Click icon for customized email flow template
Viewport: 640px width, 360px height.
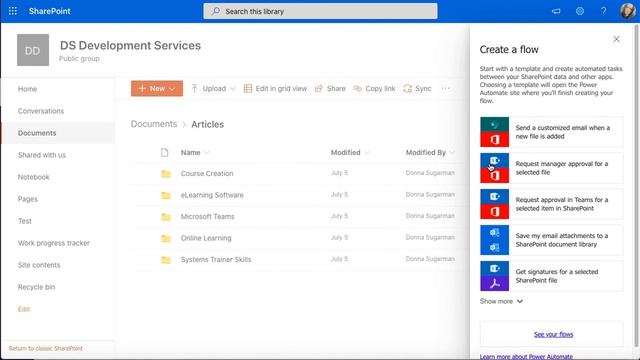point(494,132)
